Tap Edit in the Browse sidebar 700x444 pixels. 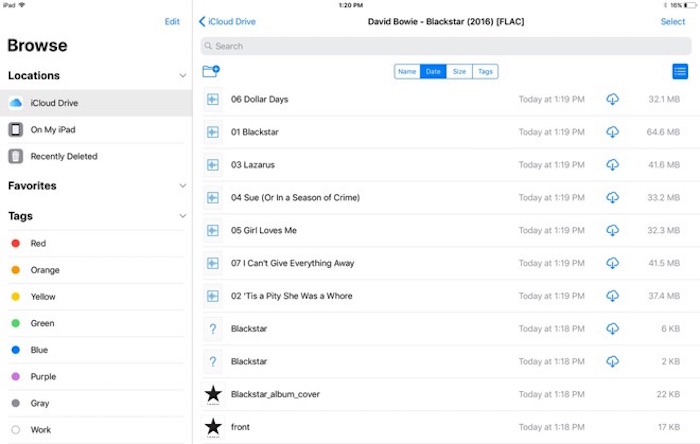(172, 21)
